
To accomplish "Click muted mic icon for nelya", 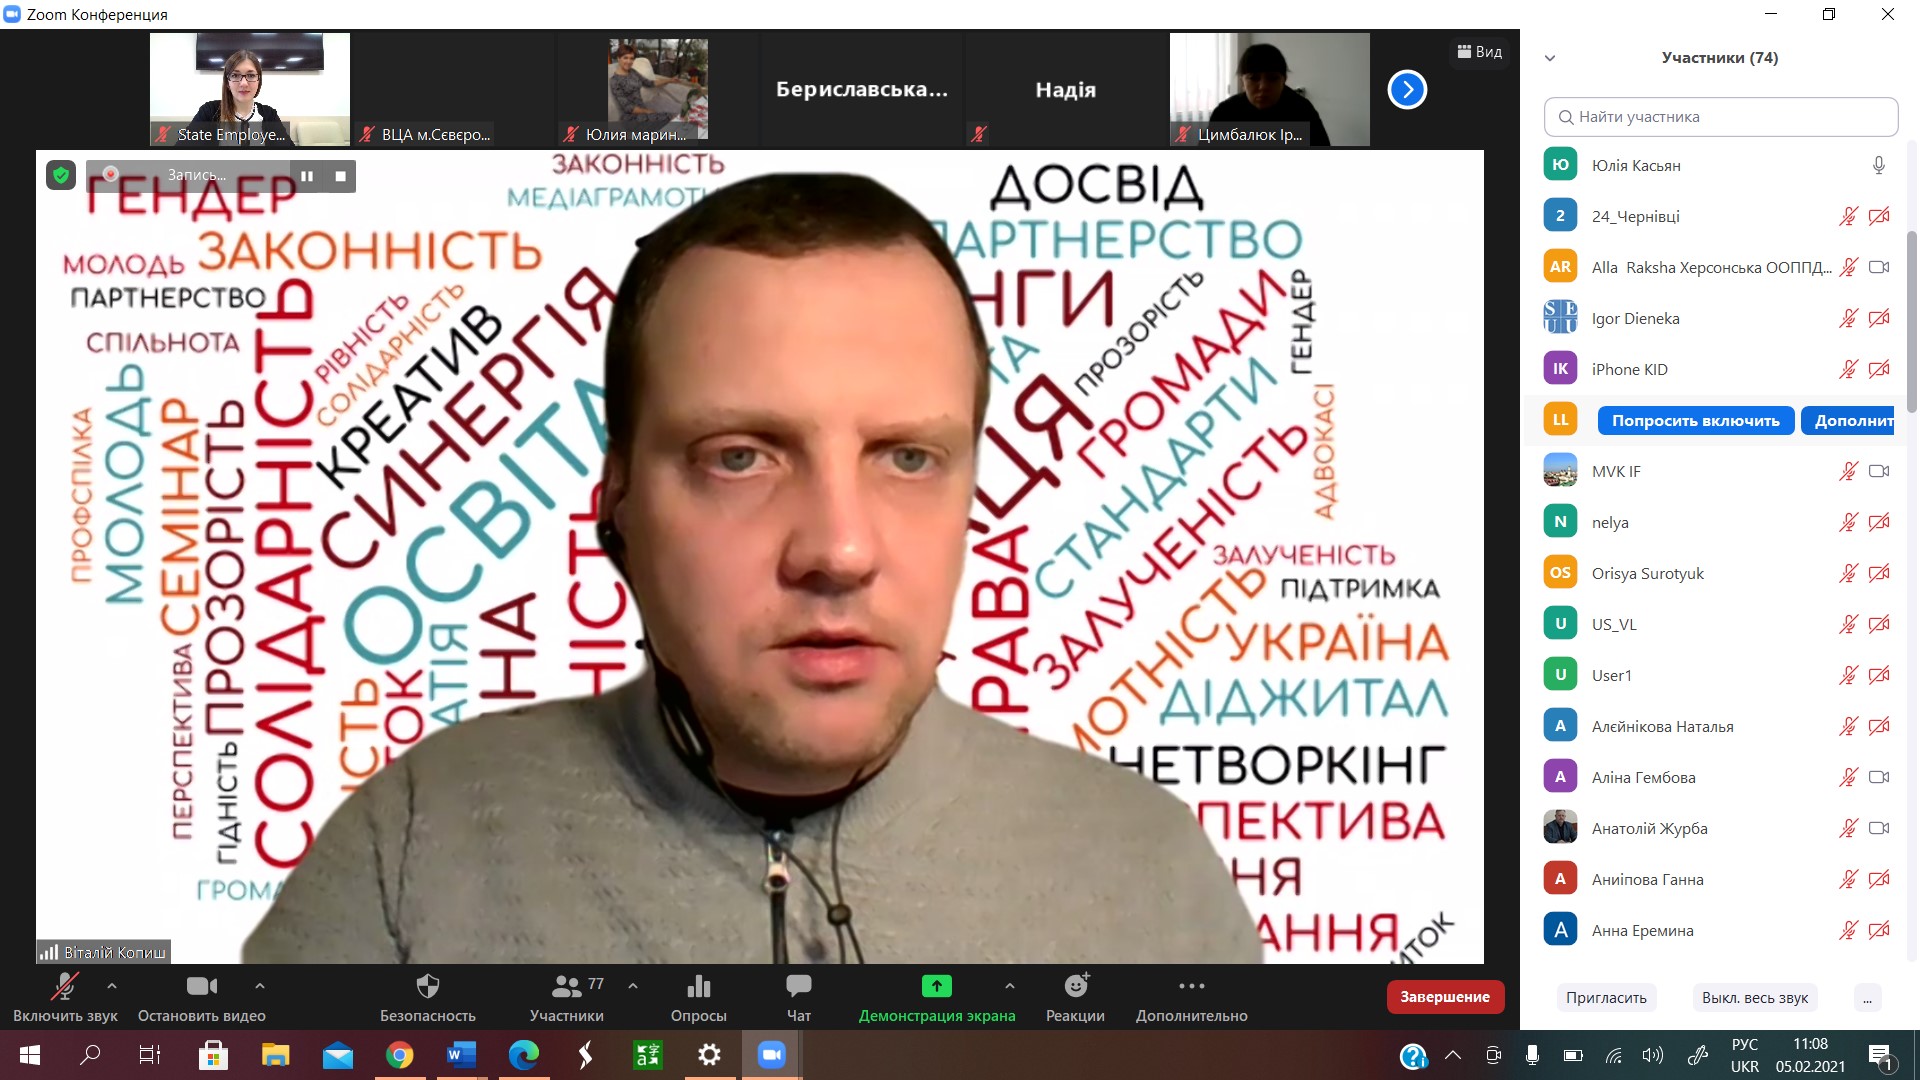I will coord(1848,523).
